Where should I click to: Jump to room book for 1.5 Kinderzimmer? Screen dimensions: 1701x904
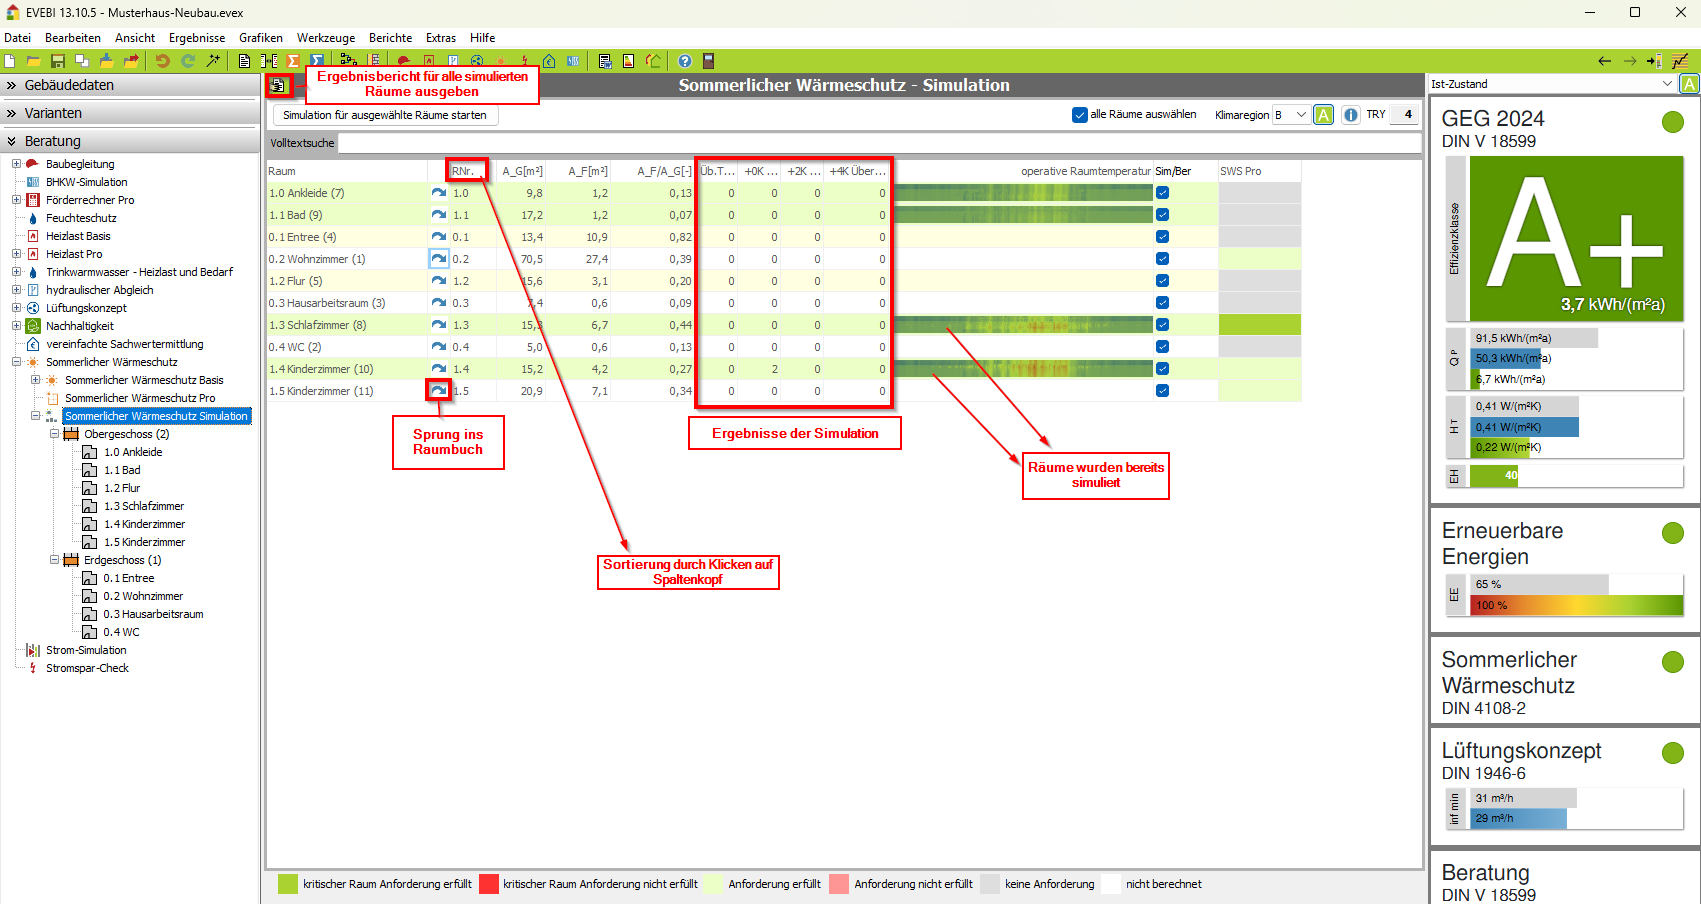pyautogui.click(x=438, y=390)
